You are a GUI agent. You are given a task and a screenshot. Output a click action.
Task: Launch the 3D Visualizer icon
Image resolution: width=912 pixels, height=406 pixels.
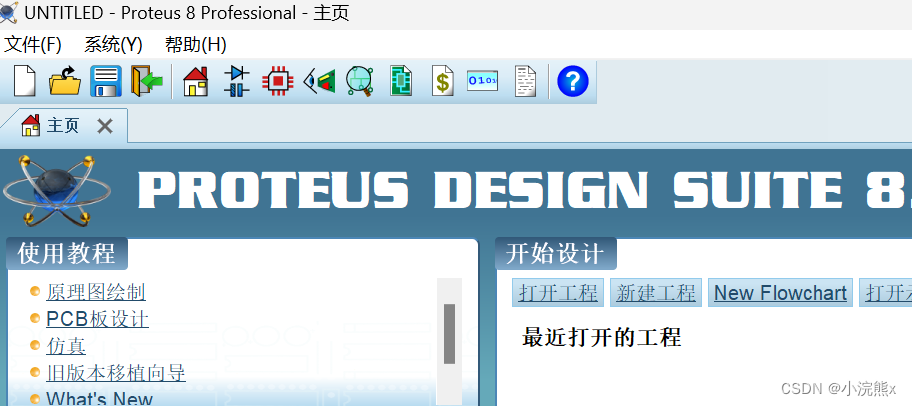319,81
